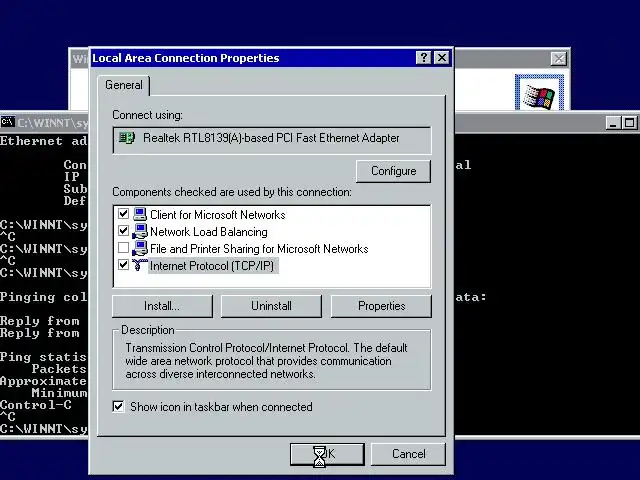Select the Internet Protocol TCP/IP icon
640x480 pixels.
[140, 265]
